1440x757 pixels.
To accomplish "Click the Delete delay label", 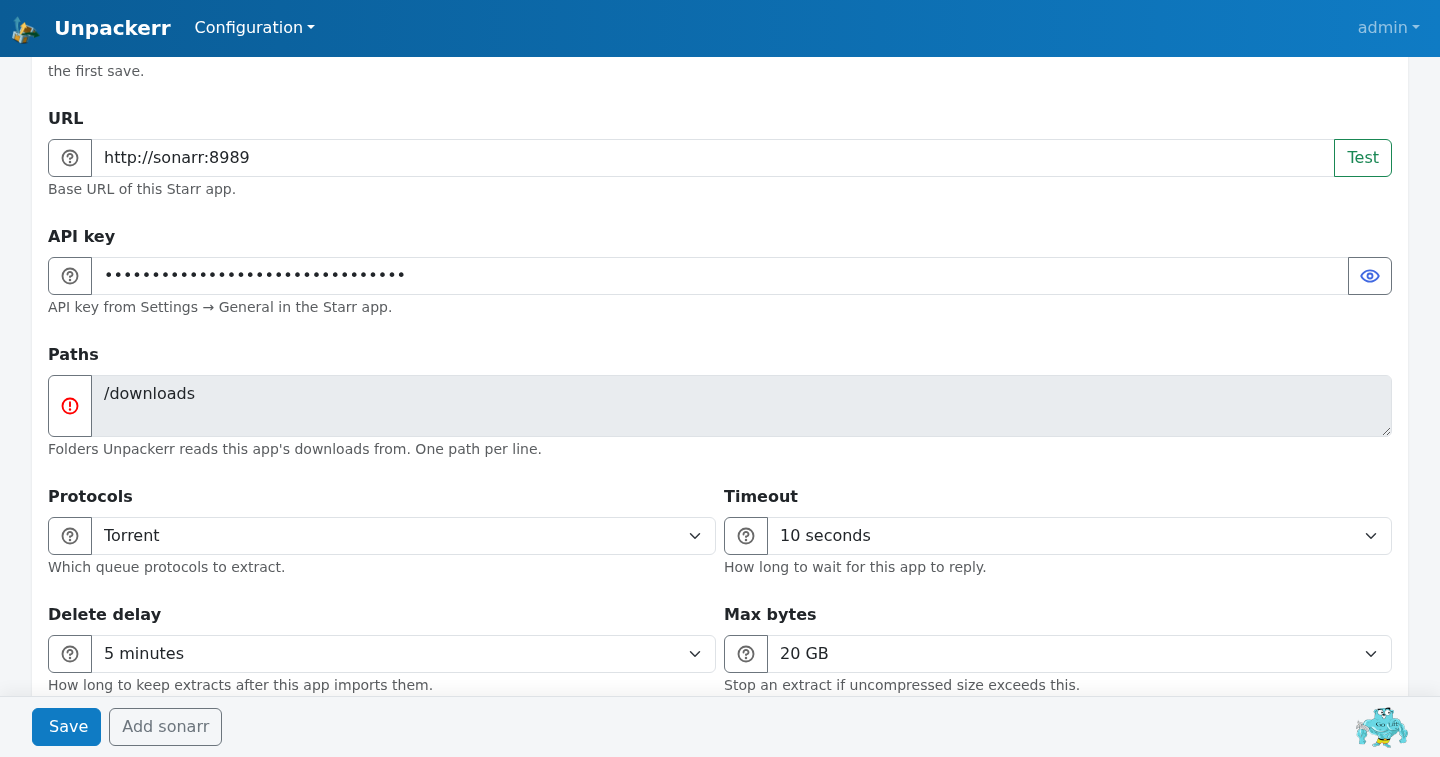I will pos(104,614).
